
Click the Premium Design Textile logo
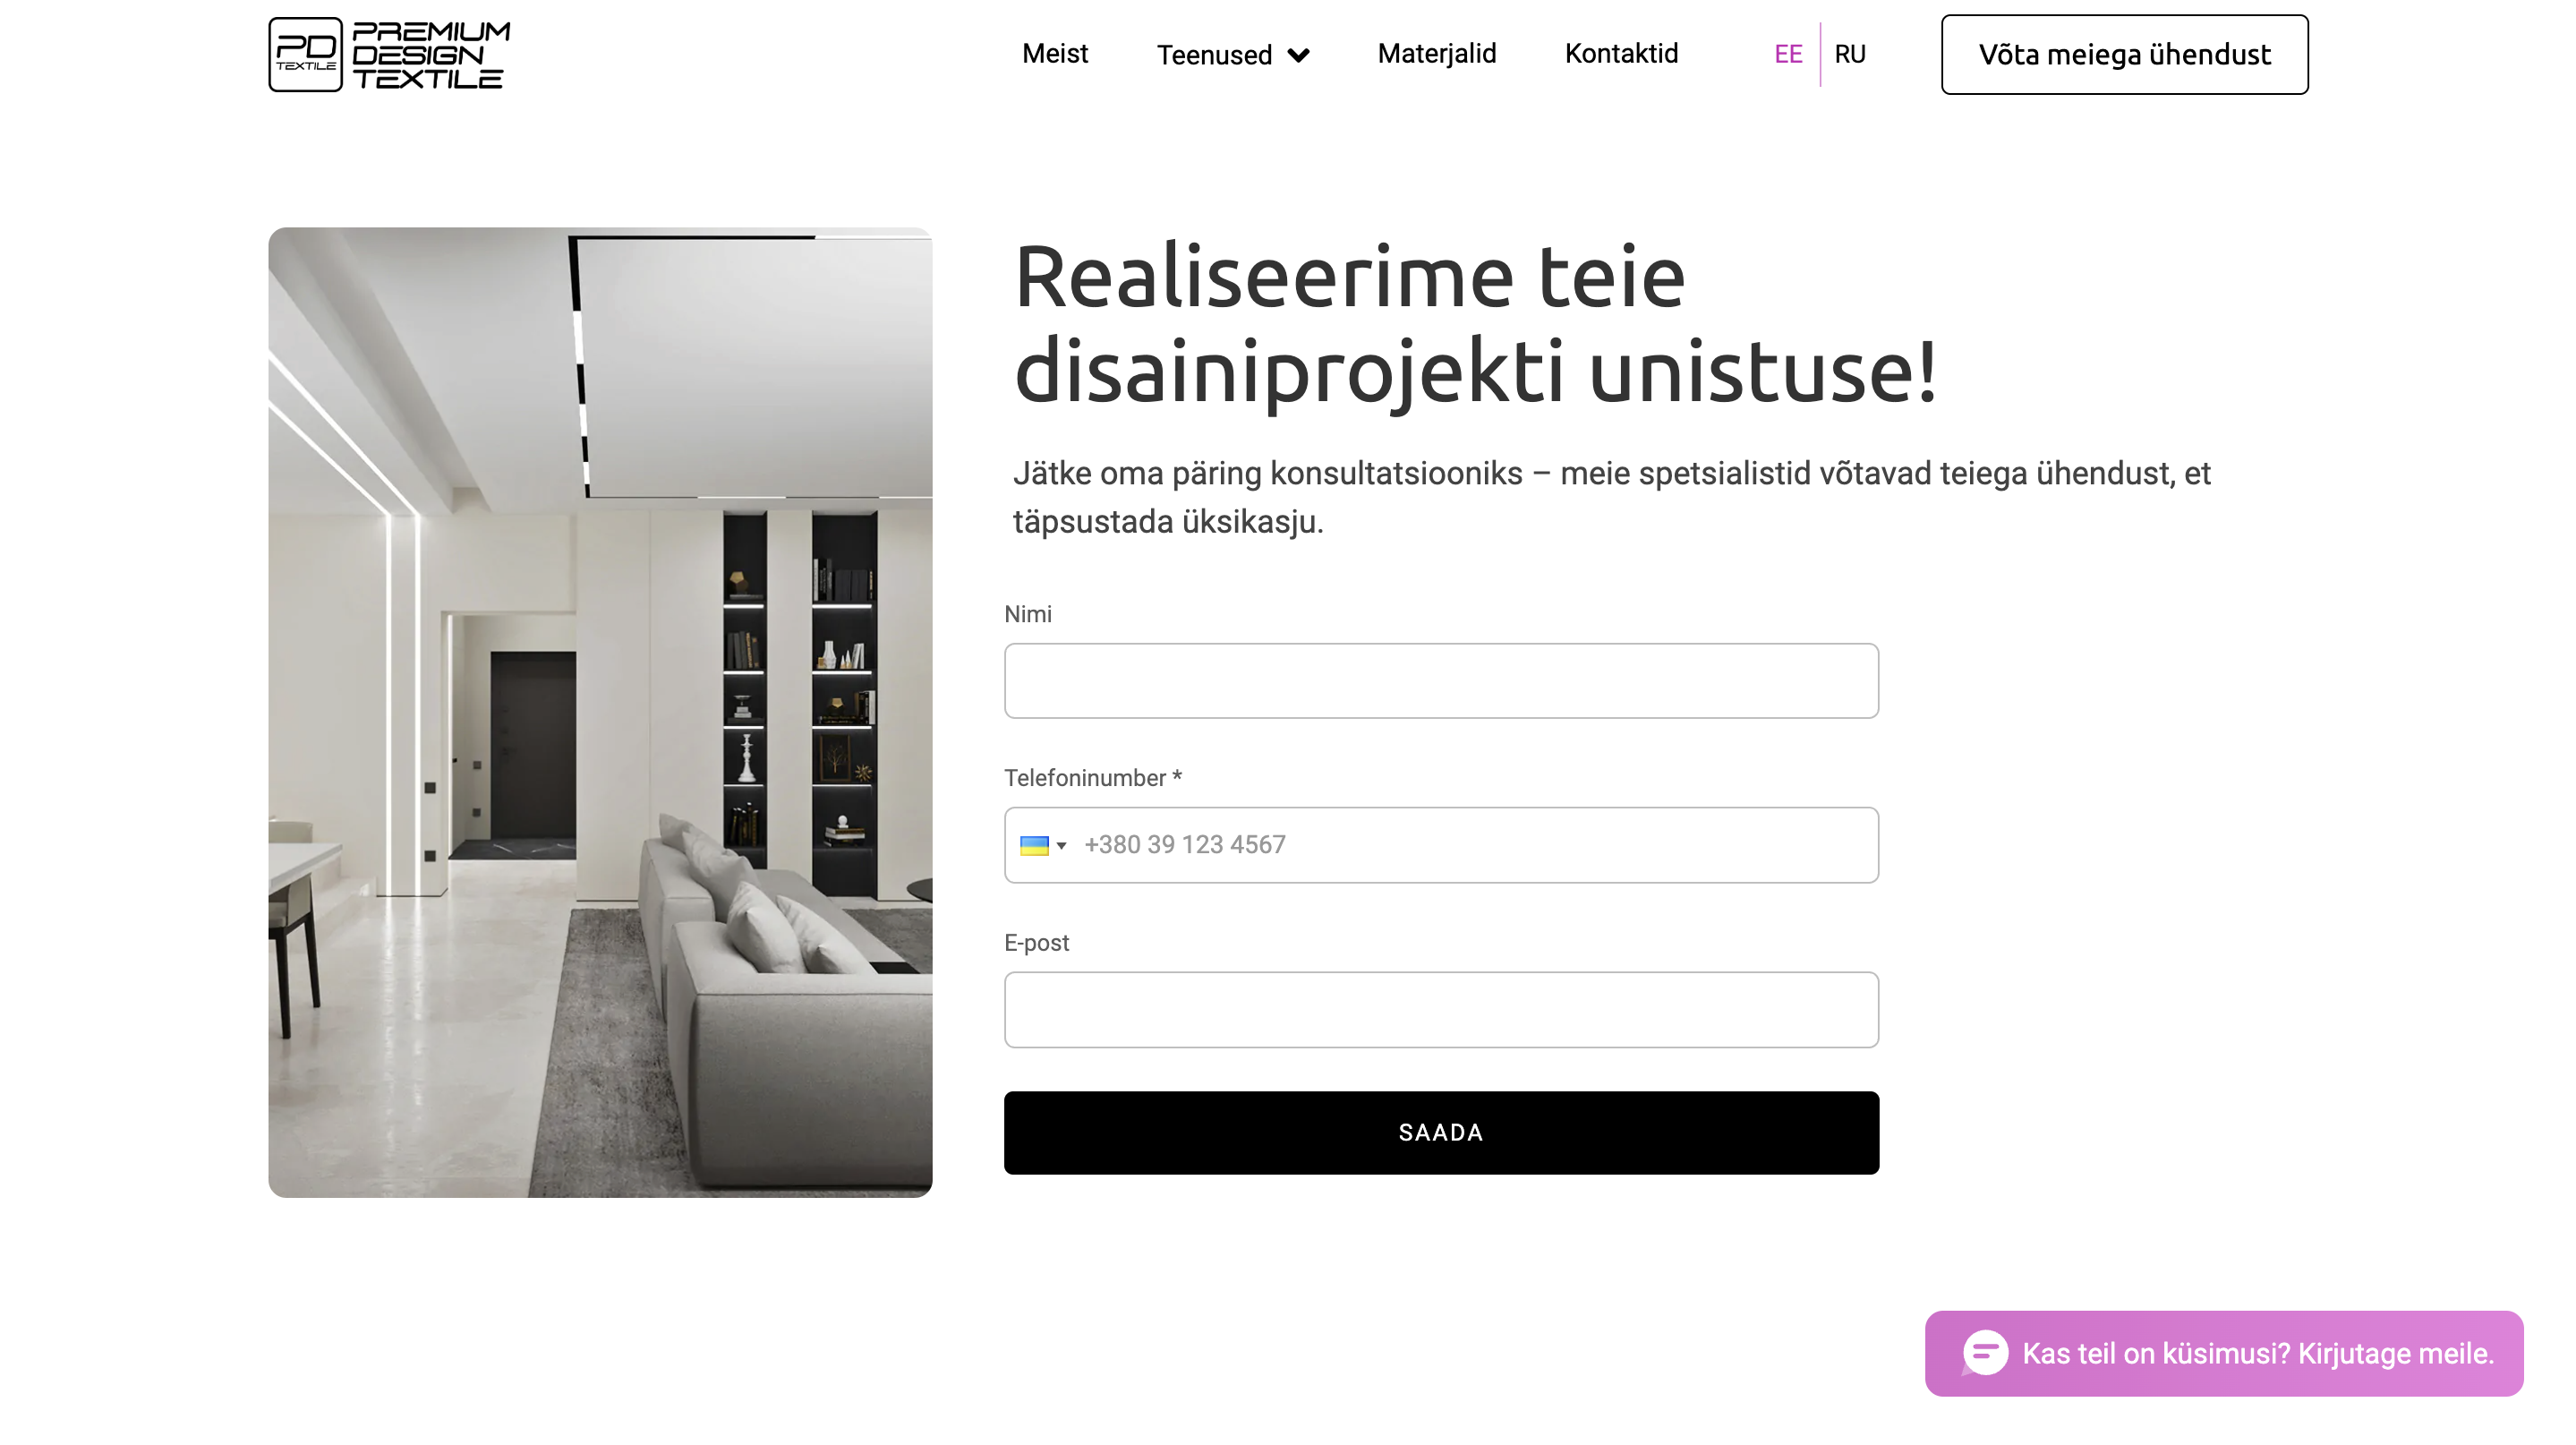pyautogui.click(x=389, y=54)
